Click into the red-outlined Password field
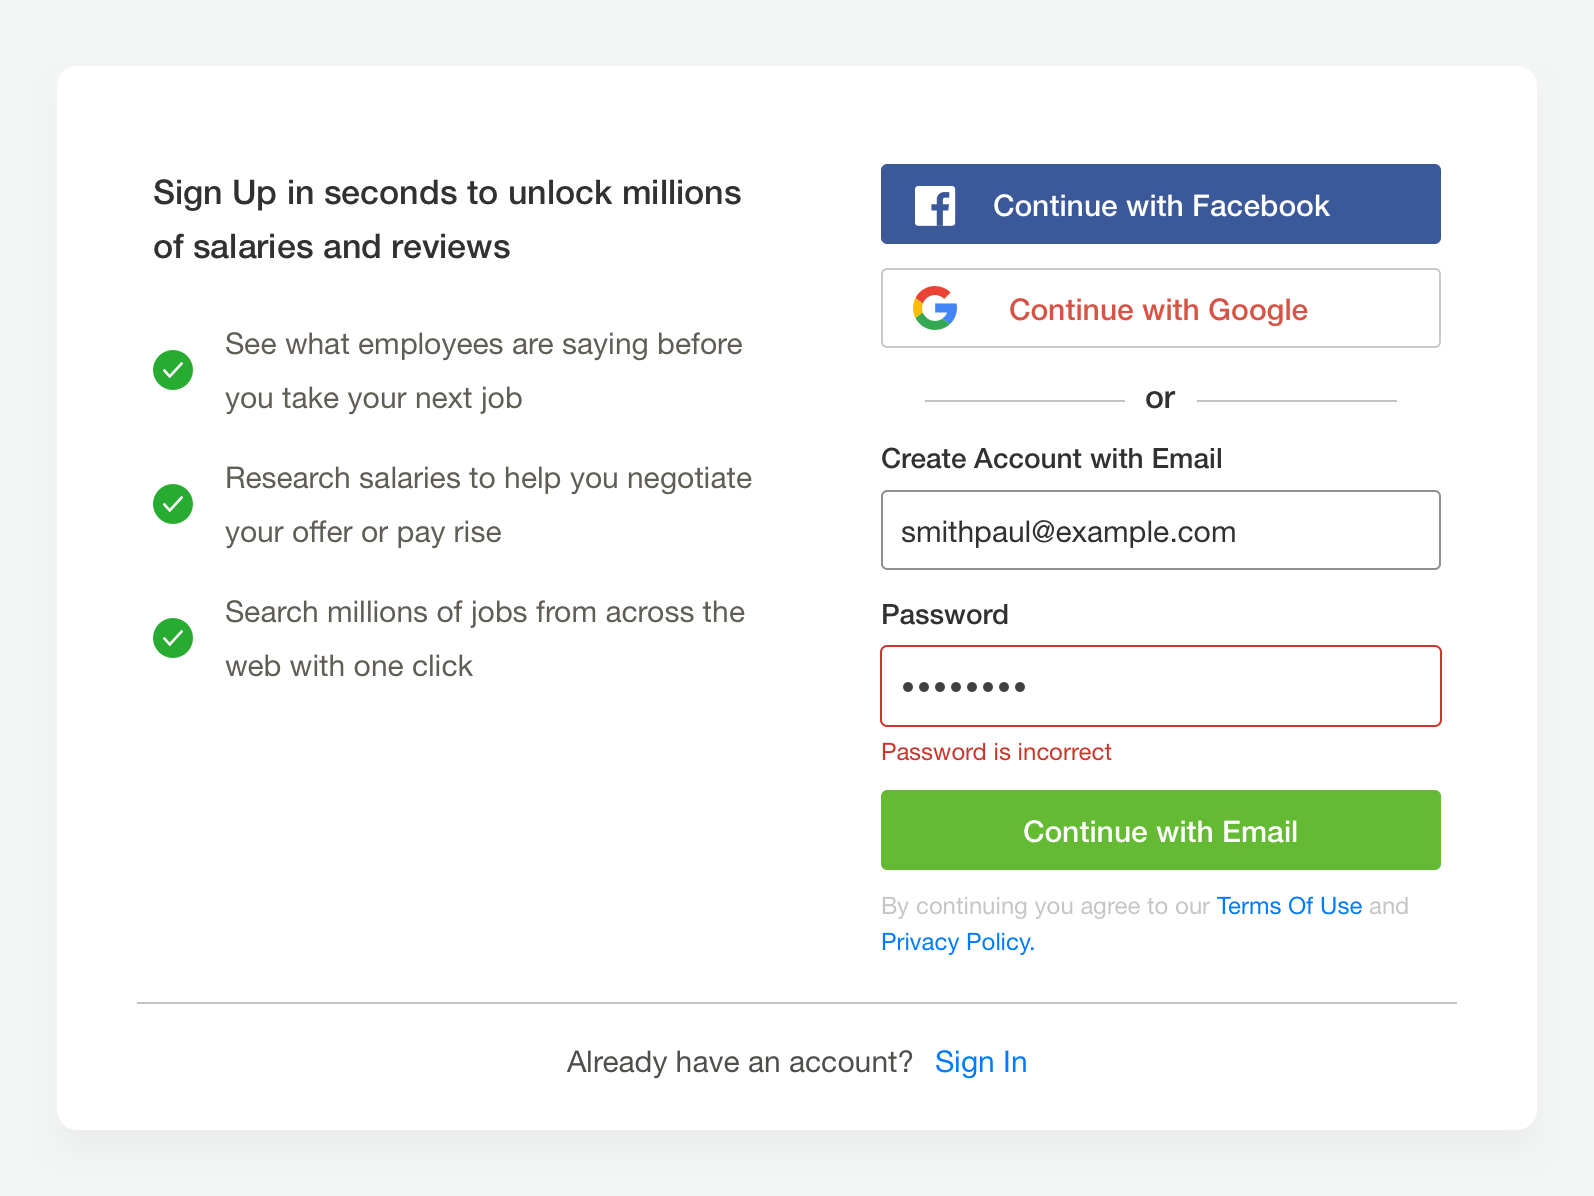Viewport: 1594px width, 1196px height. [x=1160, y=686]
